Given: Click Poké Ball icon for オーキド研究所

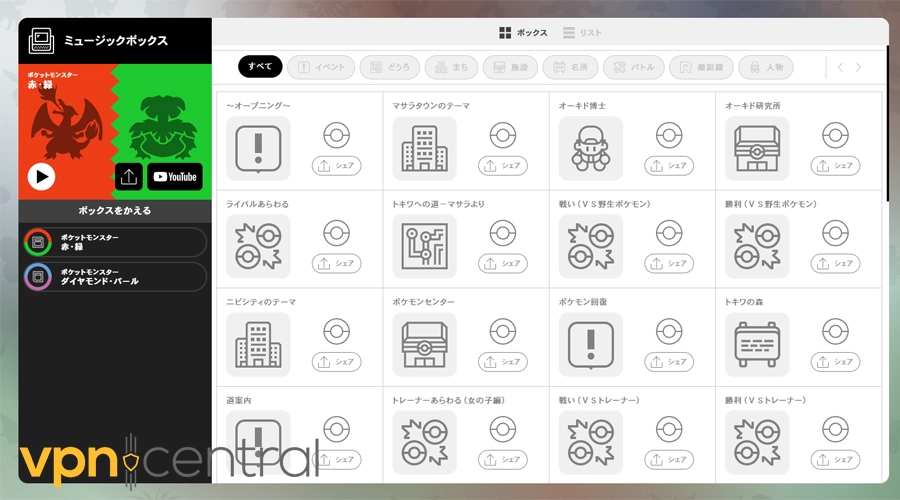Looking at the screenshot, I should tap(835, 135).
